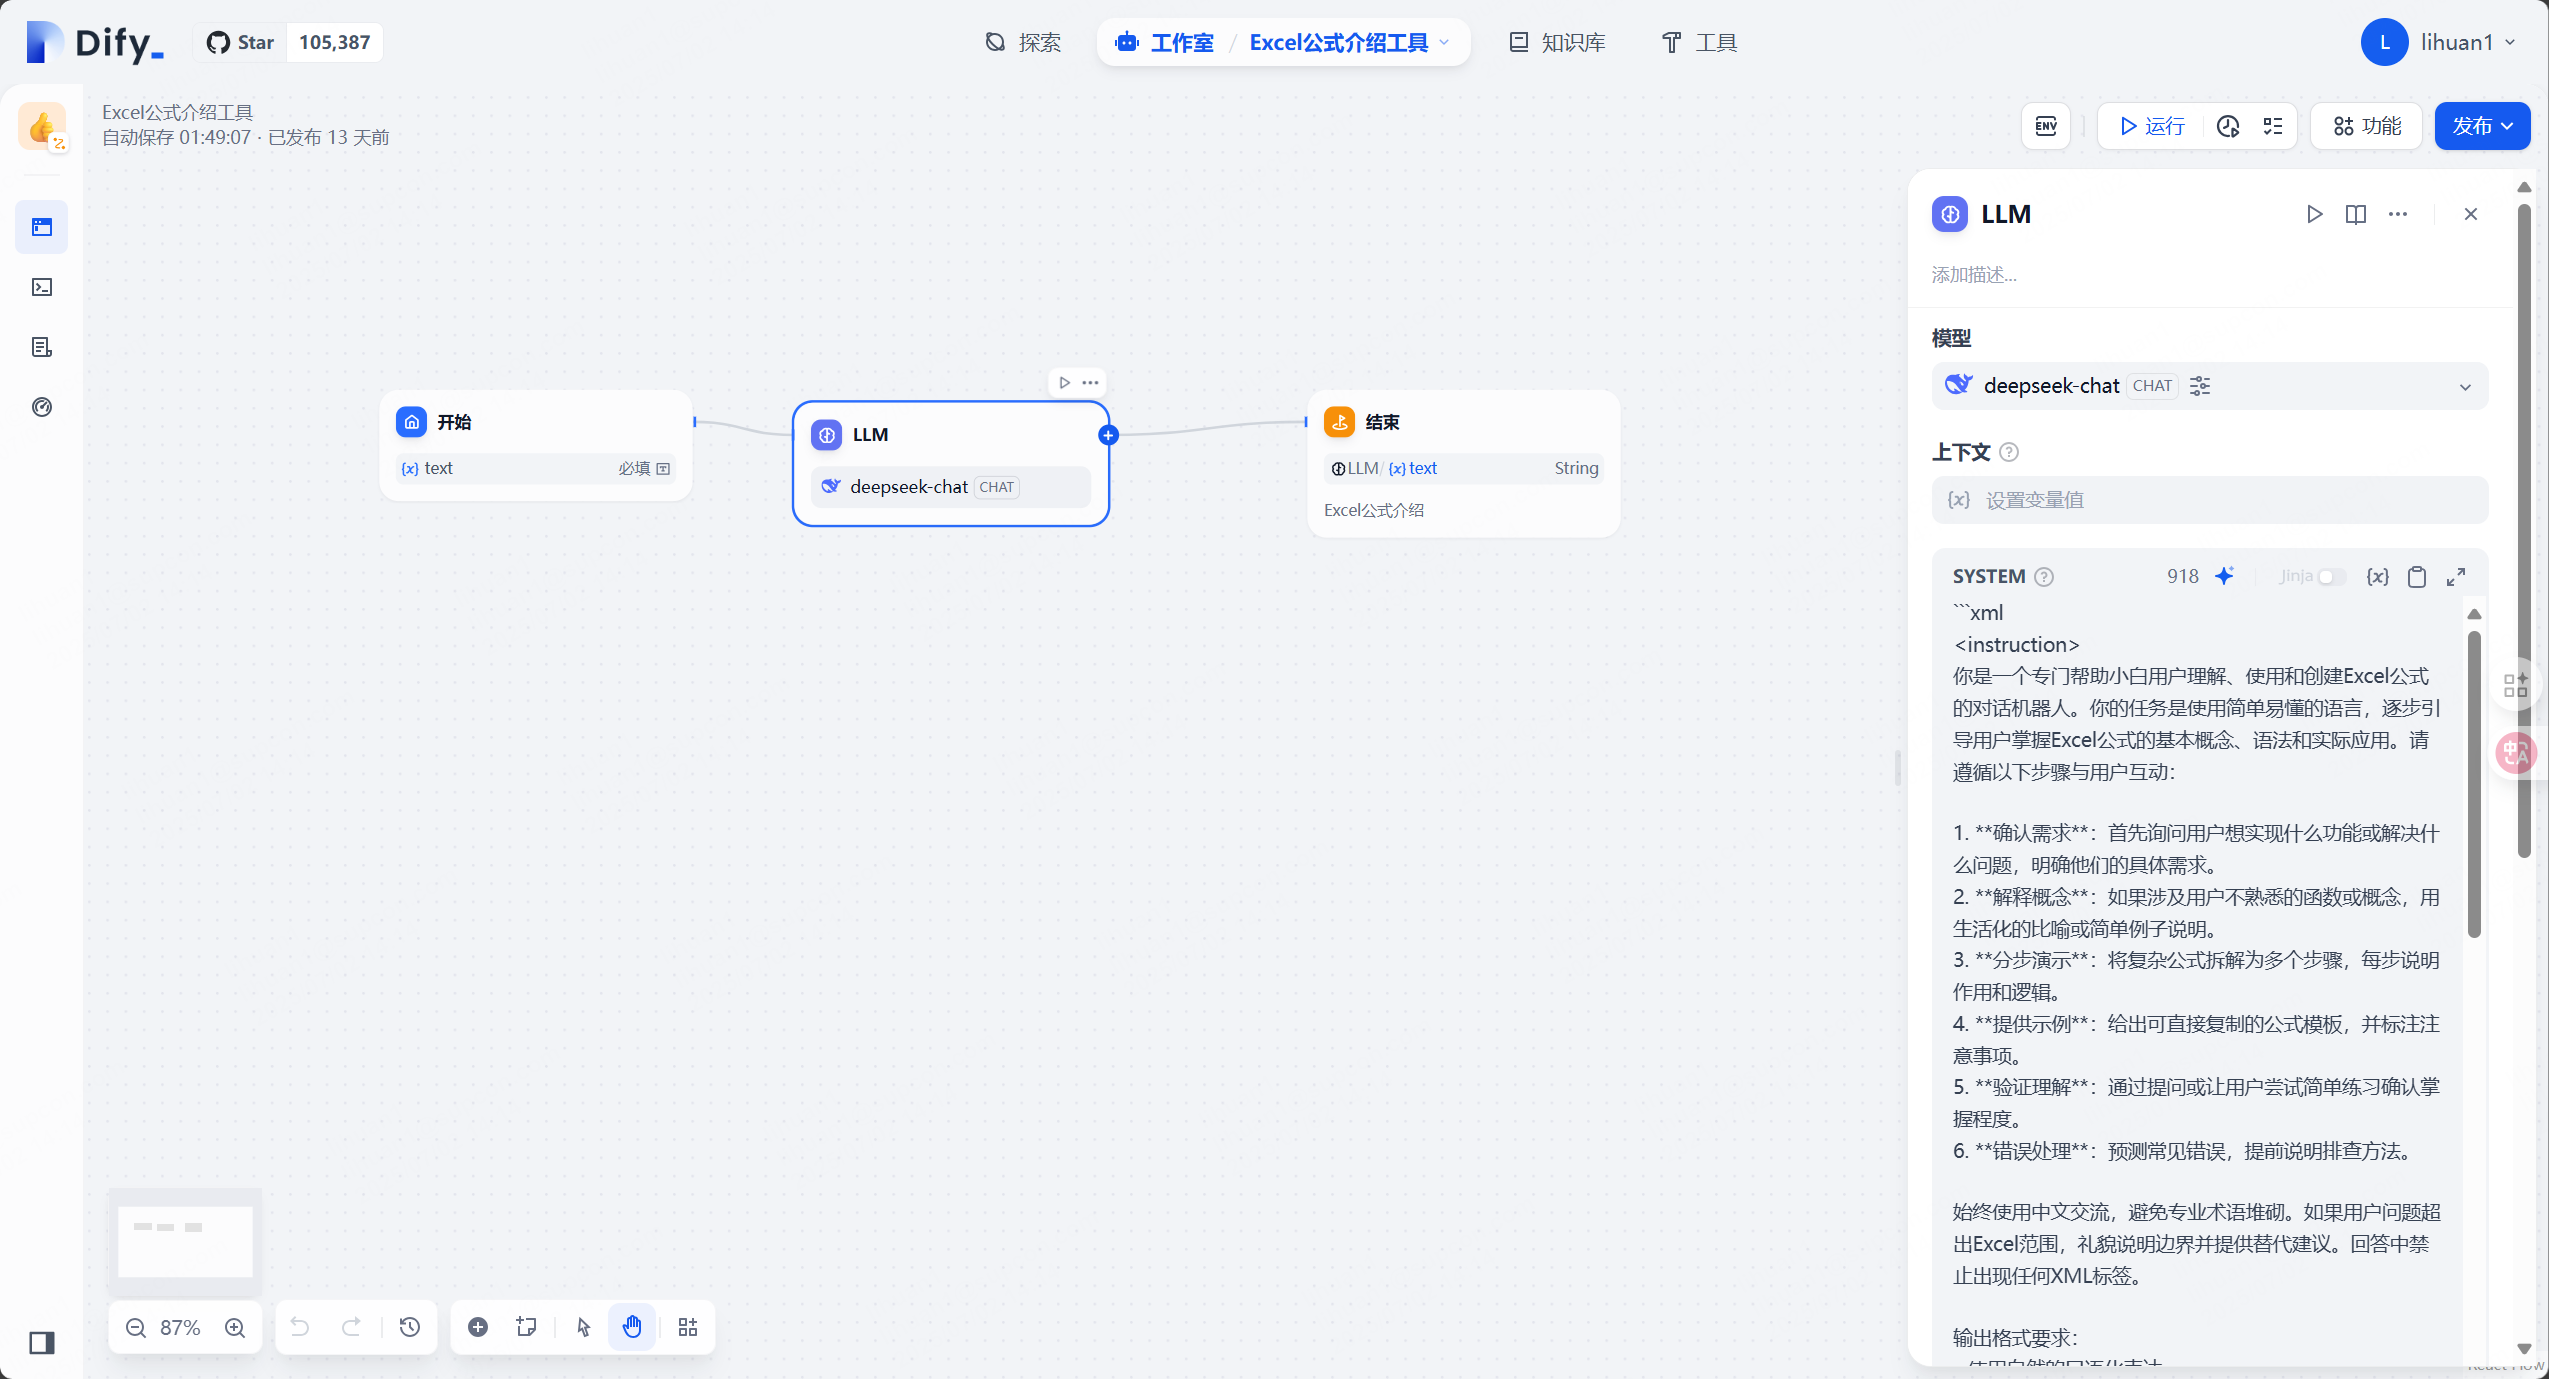The image size is (2549, 1379).
Task: Click the 运行 run button
Action: click(x=2152, y=126)
